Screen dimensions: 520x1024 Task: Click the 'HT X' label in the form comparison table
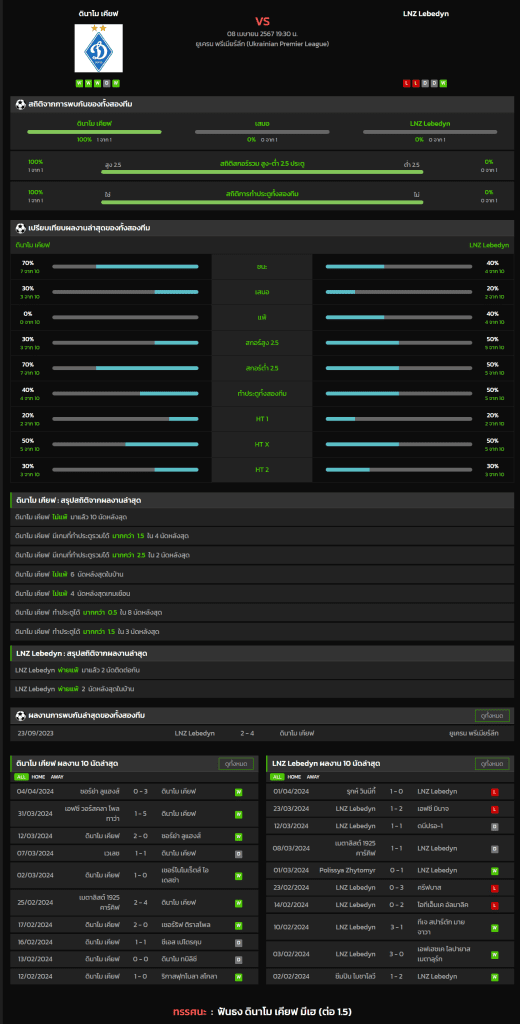coord(262,444)
